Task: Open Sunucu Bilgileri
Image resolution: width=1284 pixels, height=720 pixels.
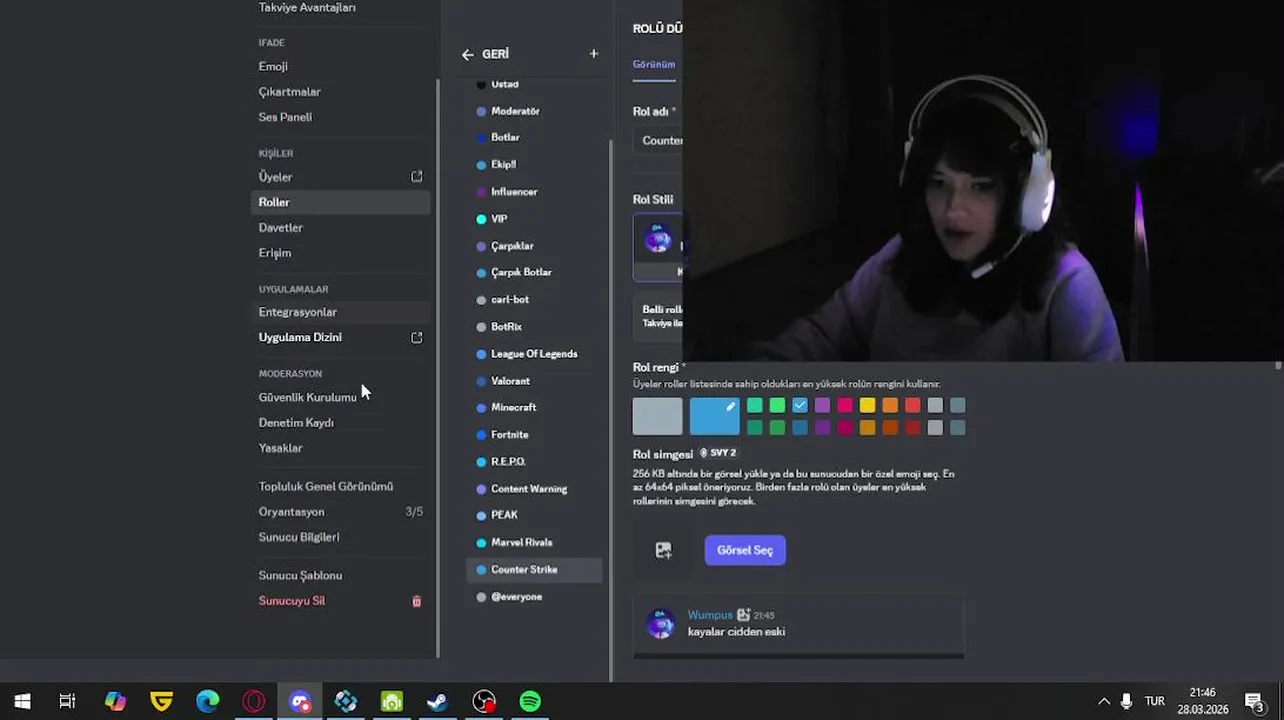Action: click(x=298, y=537)
